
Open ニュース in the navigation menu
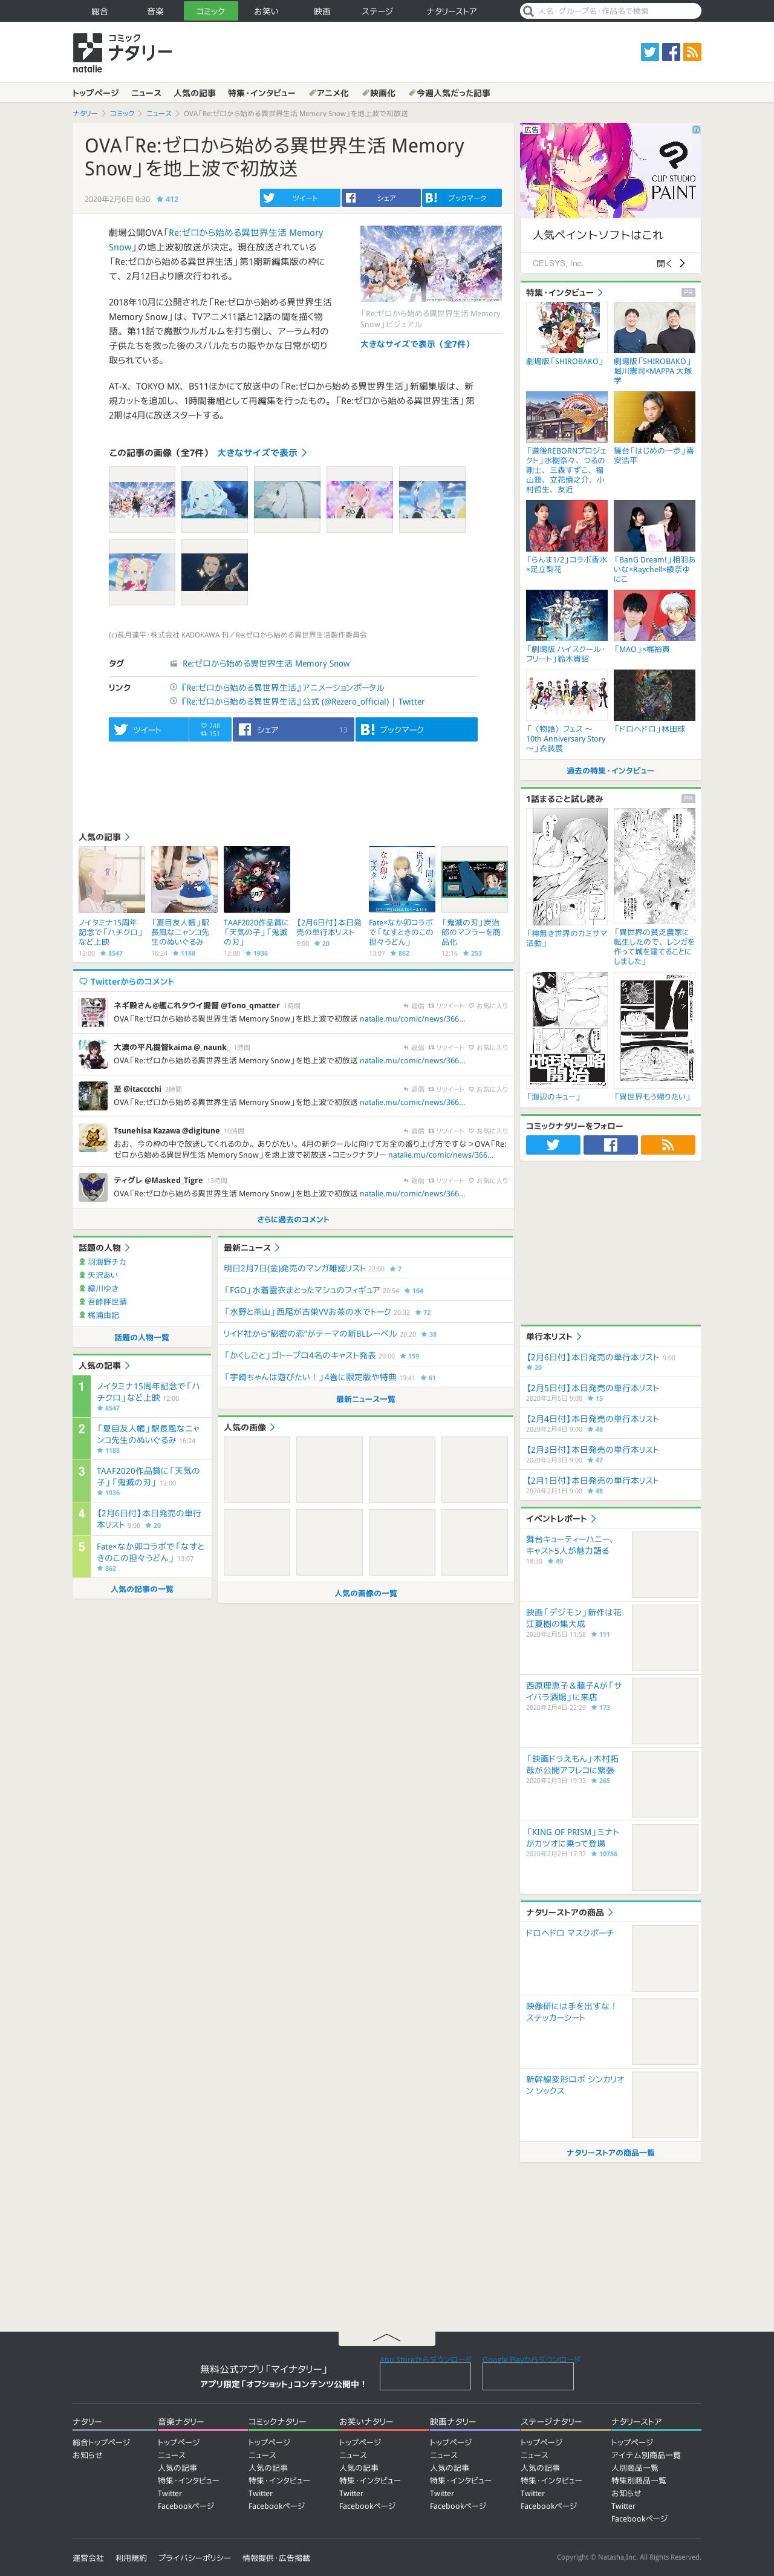[146, 93]
